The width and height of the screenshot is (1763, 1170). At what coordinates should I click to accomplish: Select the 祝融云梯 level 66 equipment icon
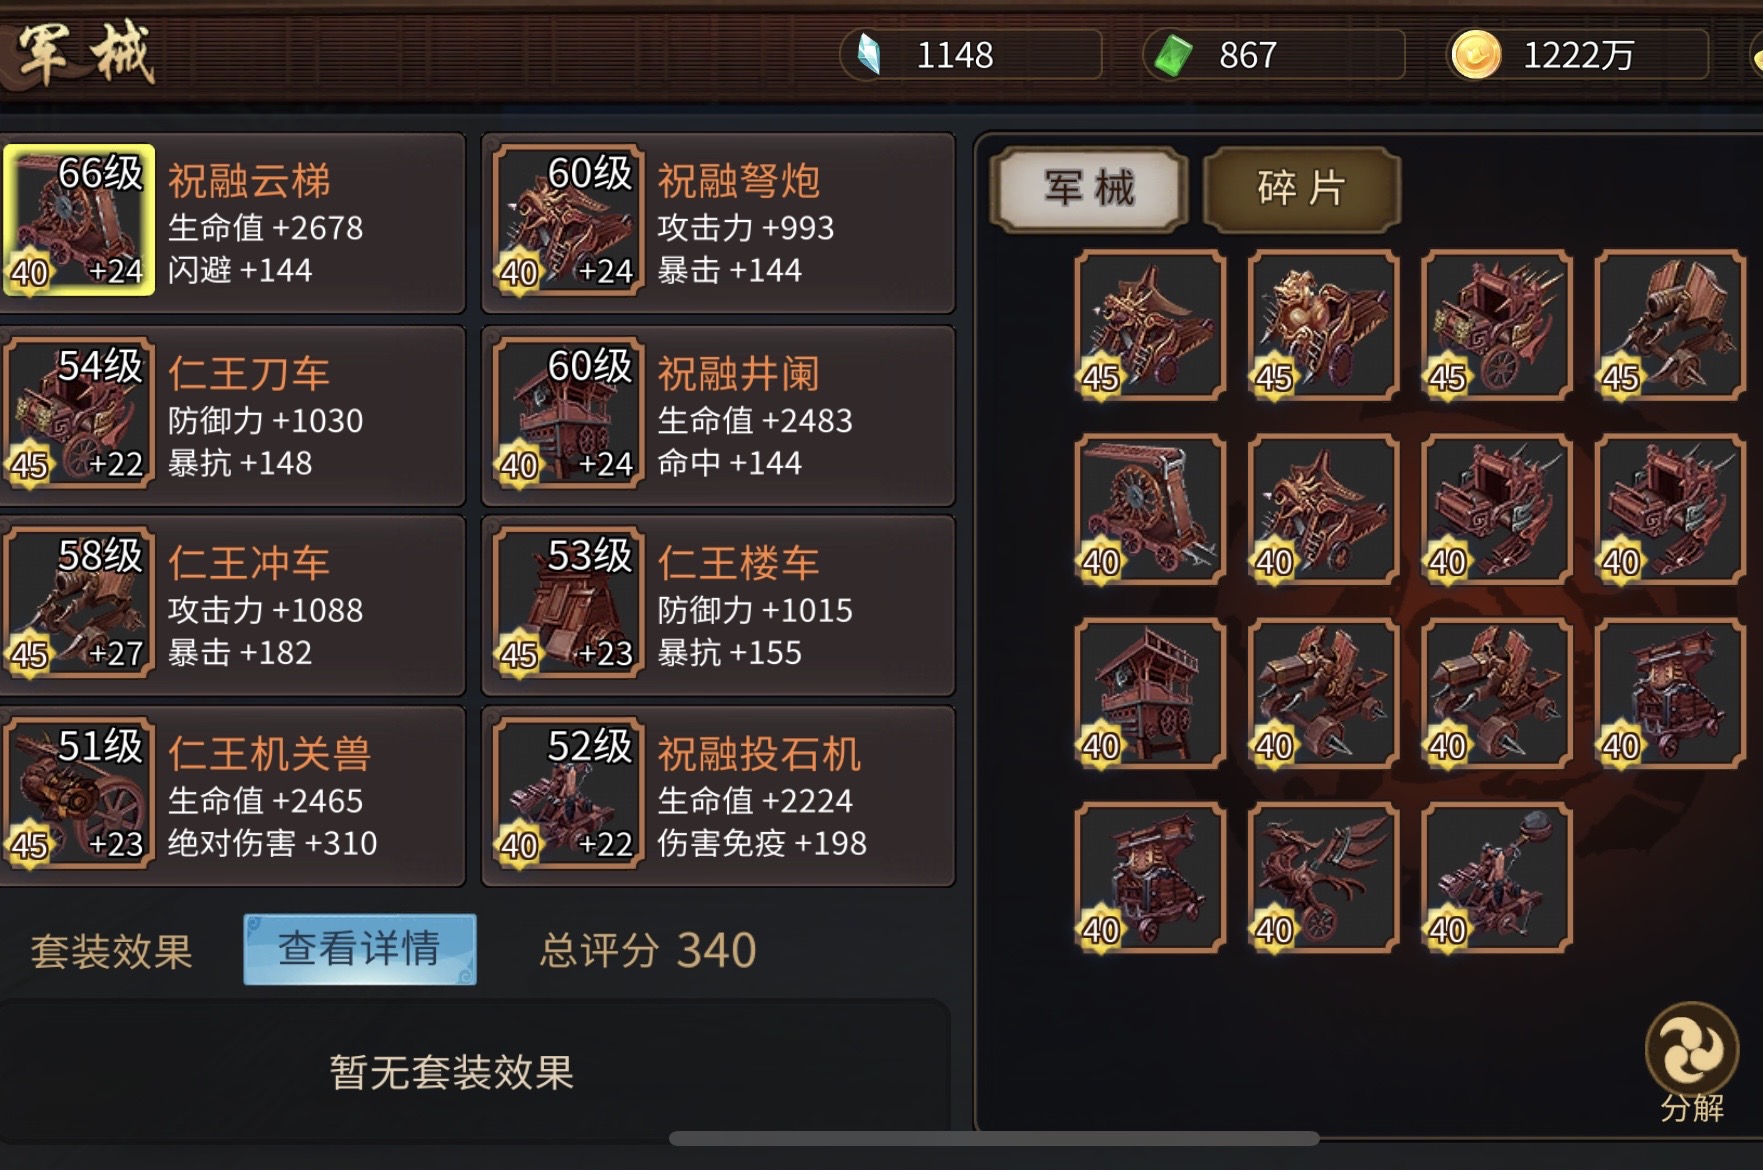pos(79,220)
